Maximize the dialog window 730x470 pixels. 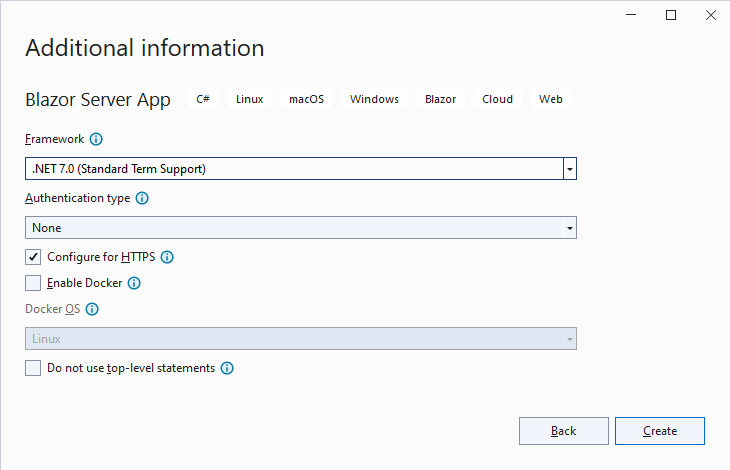(671, 15)
